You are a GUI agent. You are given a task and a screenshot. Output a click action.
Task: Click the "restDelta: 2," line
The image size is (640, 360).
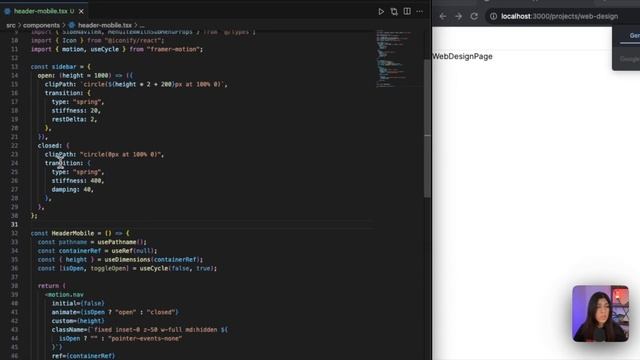pyautogui.click(x=74, y=120)
